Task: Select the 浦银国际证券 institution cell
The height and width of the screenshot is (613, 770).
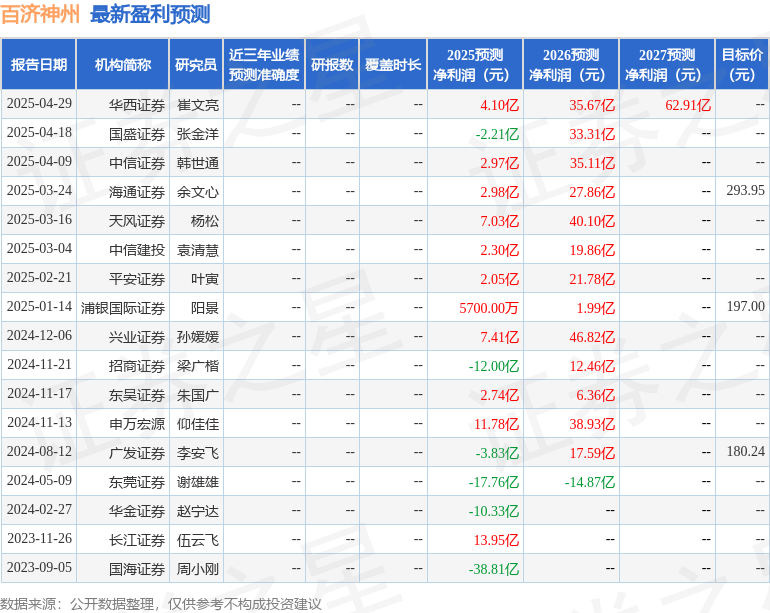Action: click(123, 308)
